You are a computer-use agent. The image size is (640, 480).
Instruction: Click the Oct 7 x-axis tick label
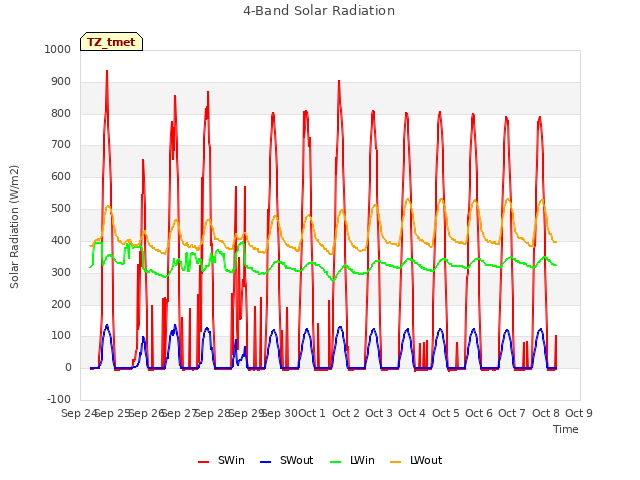coord(512,413)
